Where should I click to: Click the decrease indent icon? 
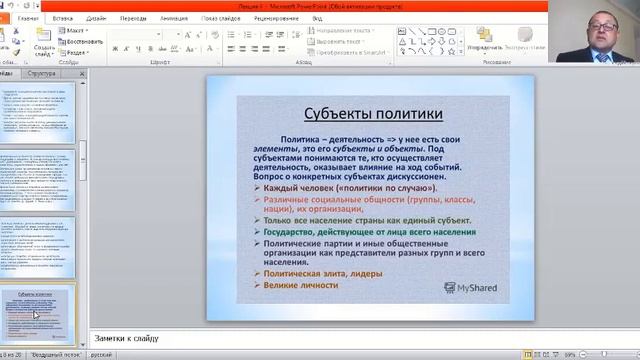(x=269, y=35)
